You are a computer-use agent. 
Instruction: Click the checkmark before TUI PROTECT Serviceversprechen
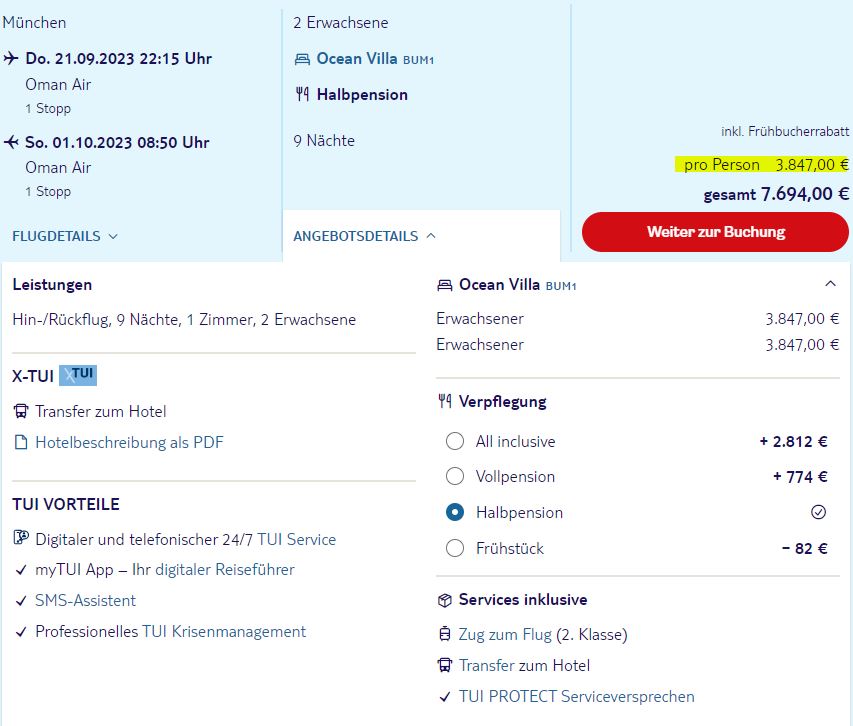(444, 697)
